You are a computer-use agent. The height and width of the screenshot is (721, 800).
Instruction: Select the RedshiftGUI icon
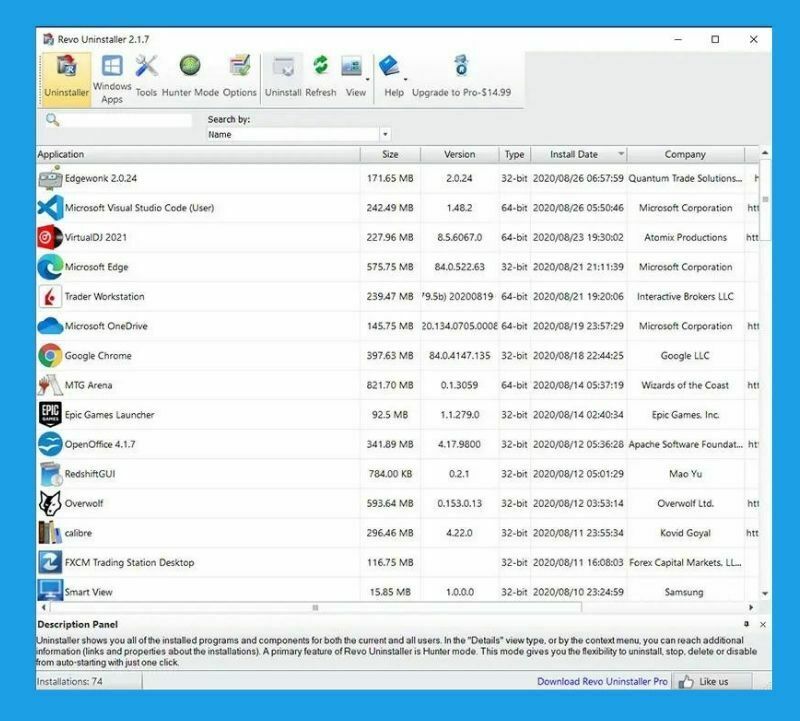coord(50,474)
